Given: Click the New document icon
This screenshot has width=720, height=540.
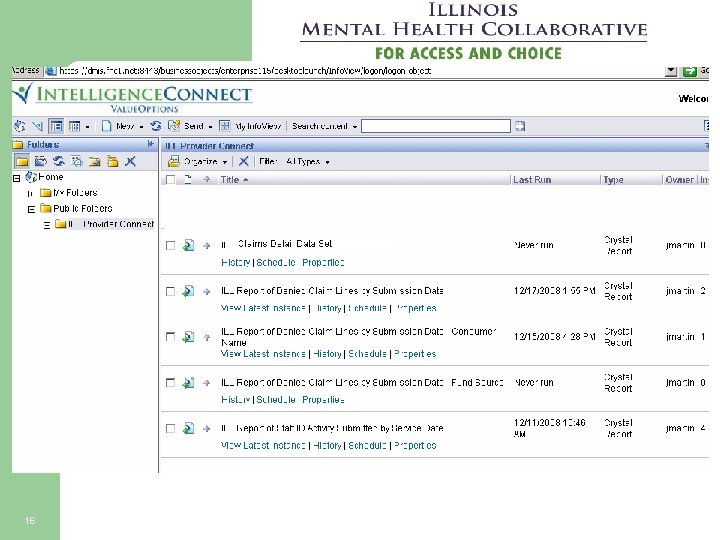Looking at the screenshot, I should pyautogui.click(x=107, y=126).
